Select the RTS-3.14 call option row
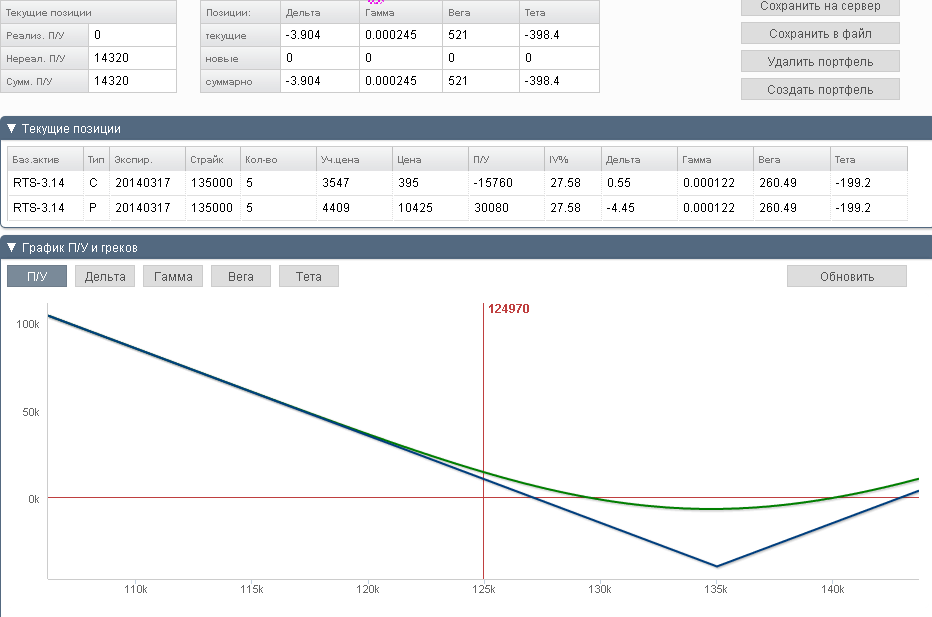 (458, 183)
